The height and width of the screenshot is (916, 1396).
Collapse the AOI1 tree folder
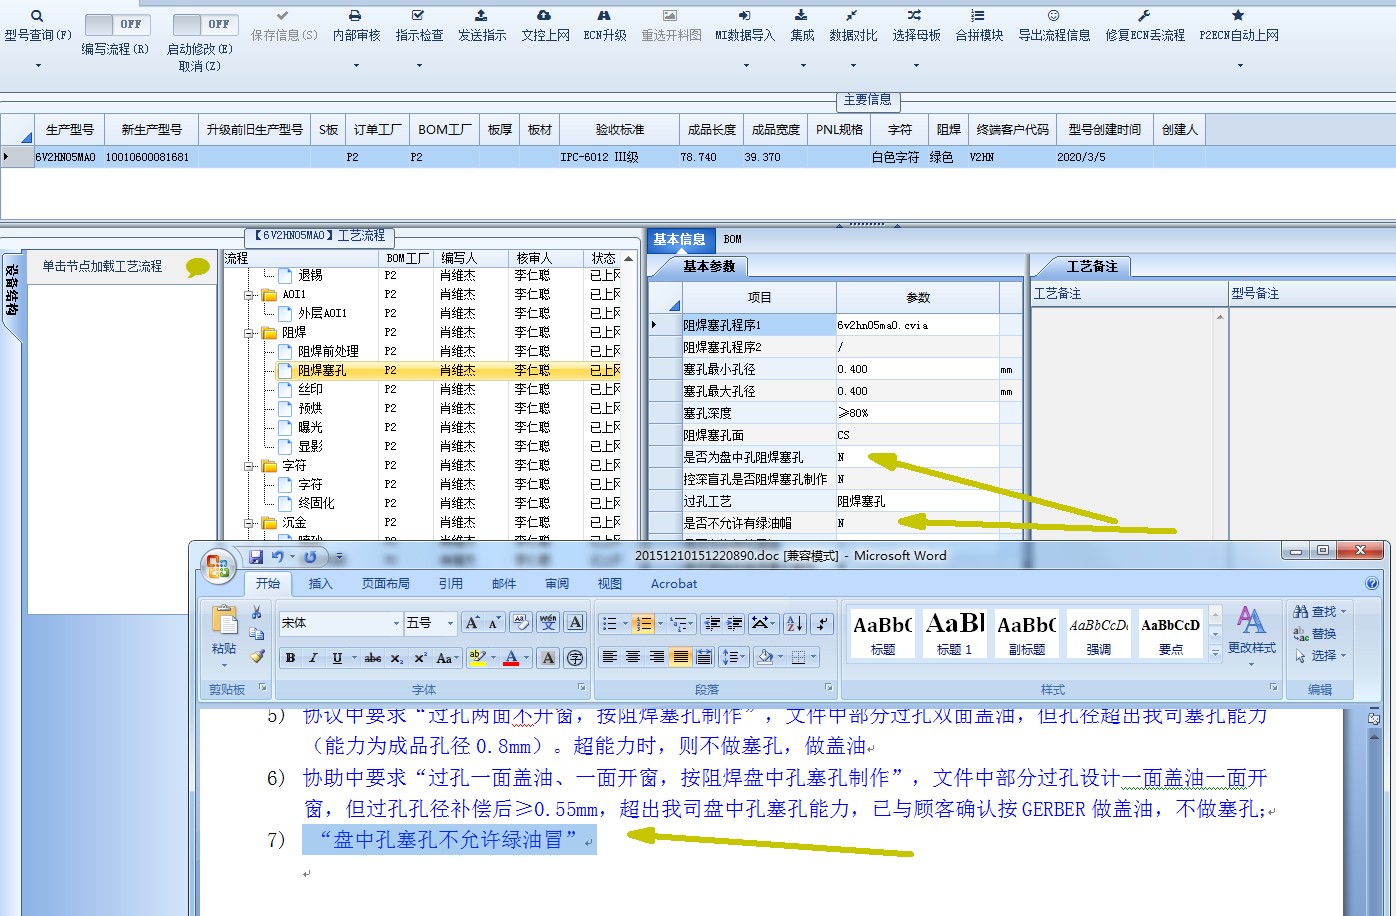tap(250, 295)
